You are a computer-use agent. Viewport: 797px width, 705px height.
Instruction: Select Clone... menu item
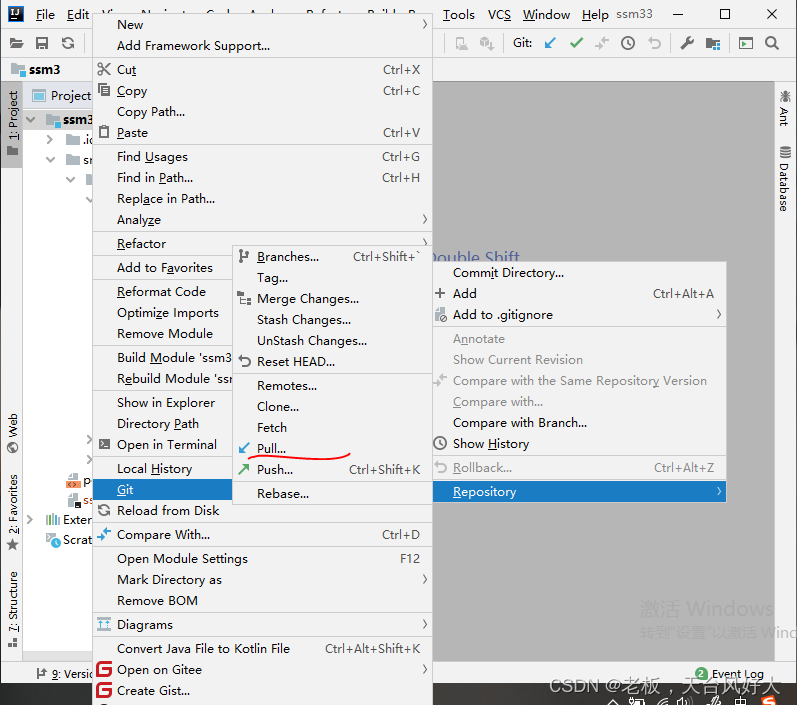(332, 407)
